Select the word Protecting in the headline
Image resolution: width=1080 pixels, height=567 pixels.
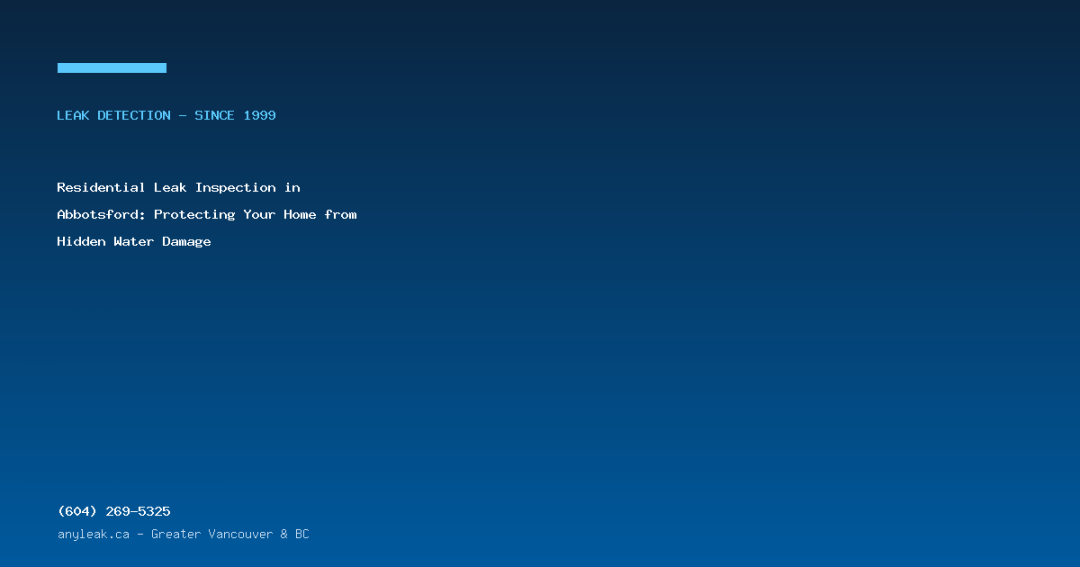(x=194, y=214)
